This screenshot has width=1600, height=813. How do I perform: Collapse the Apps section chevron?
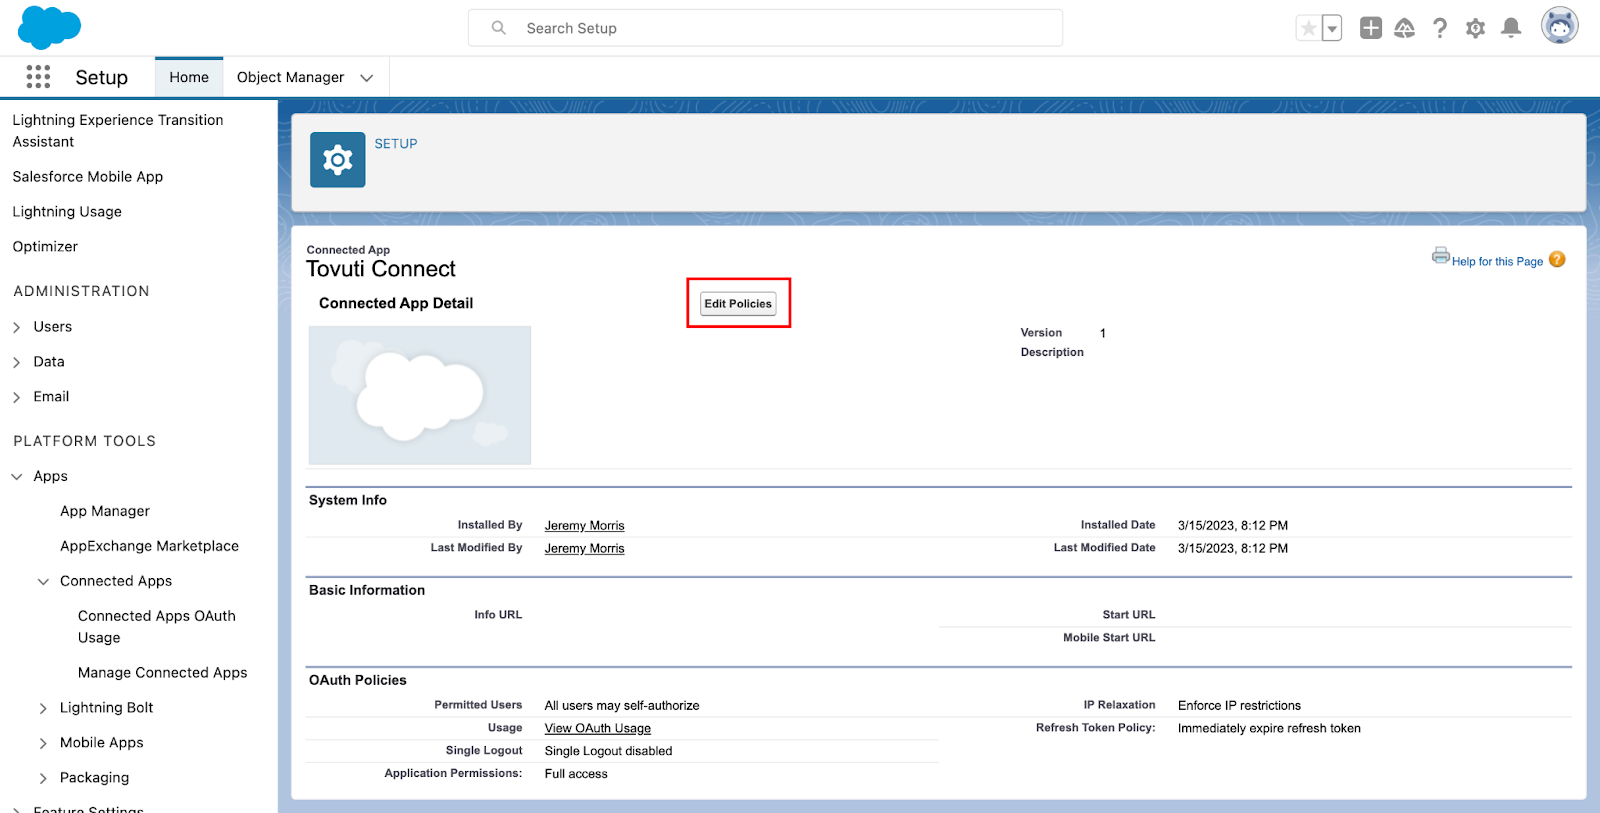[16, 477]
